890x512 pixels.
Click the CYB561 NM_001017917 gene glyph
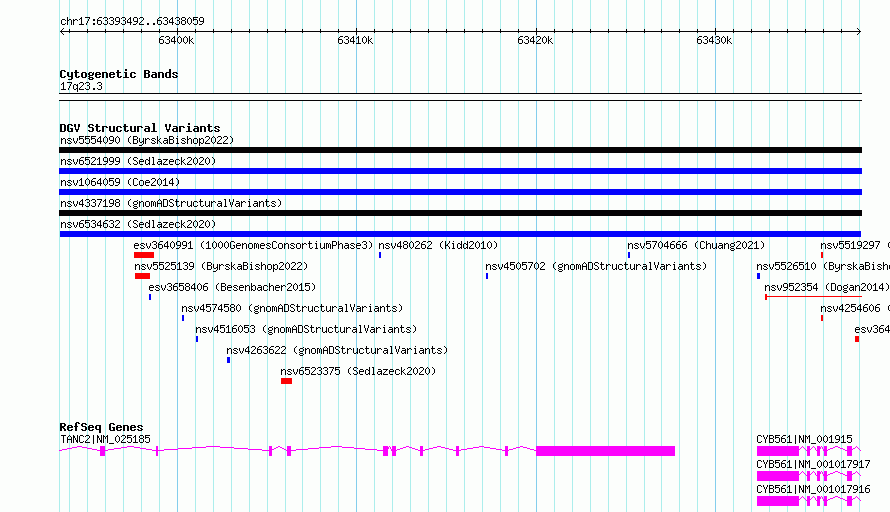point(809,476)
